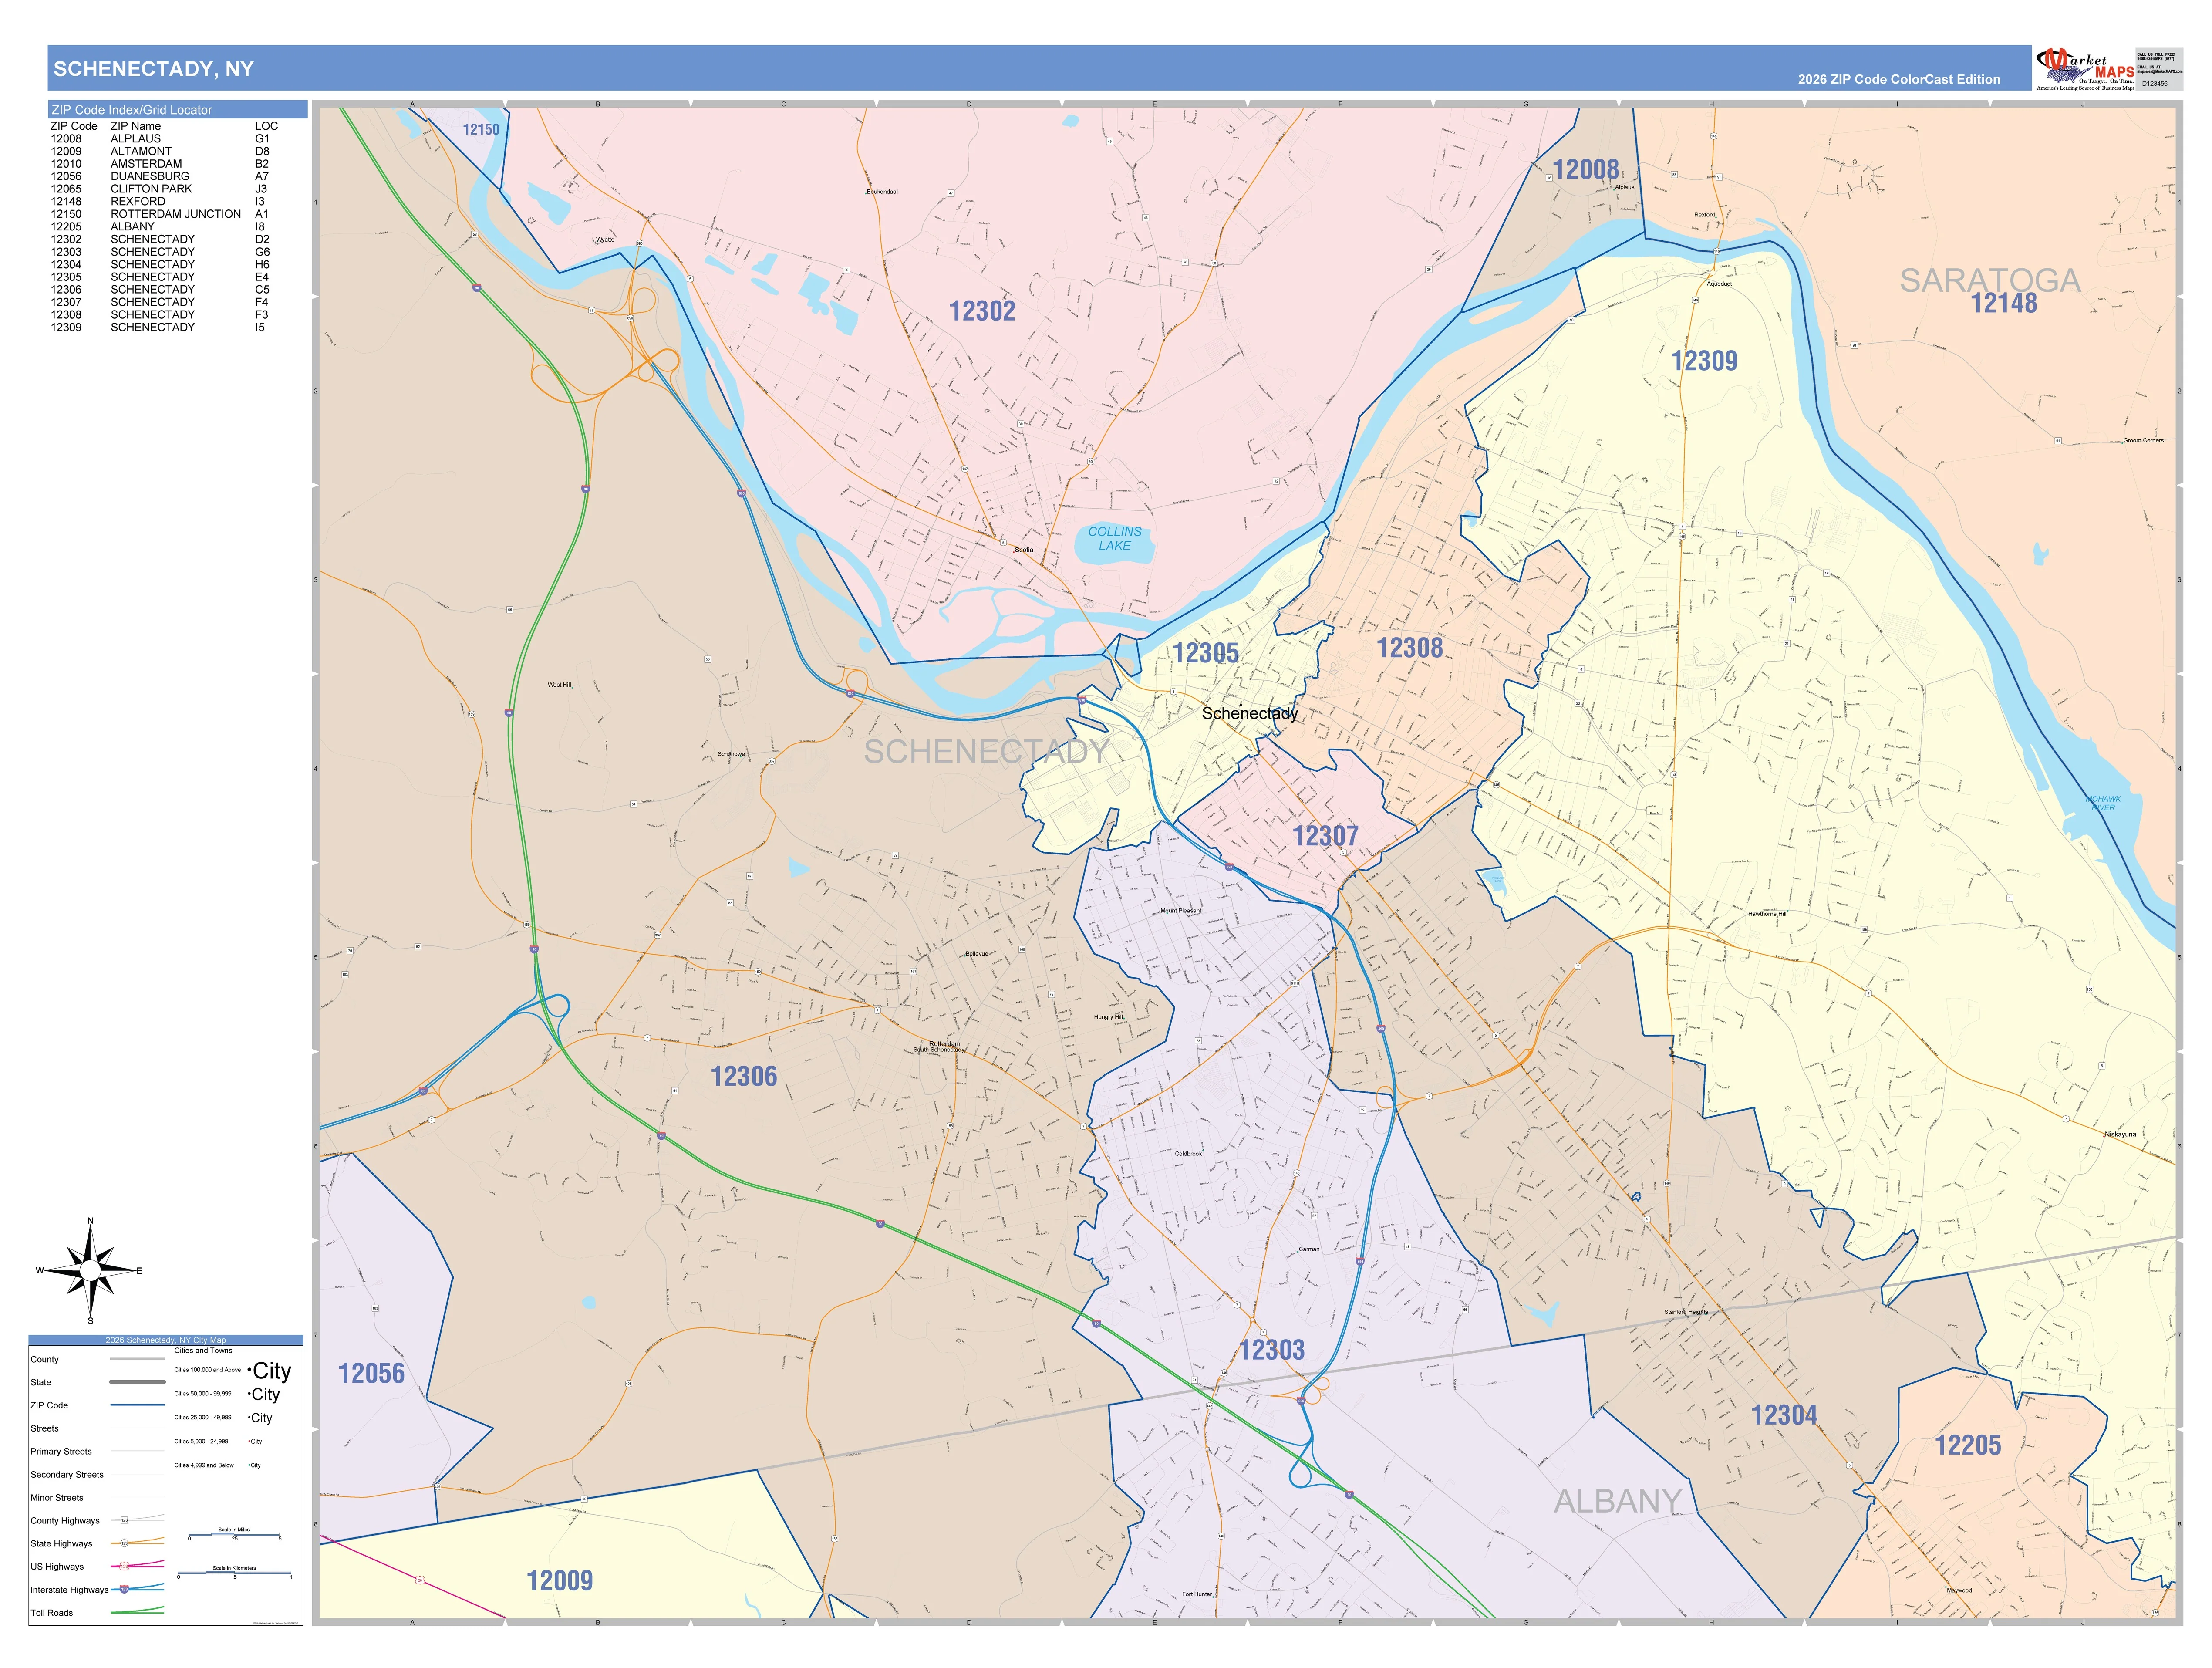Click the Hawthorne Hill place label

click(1767, 914)
